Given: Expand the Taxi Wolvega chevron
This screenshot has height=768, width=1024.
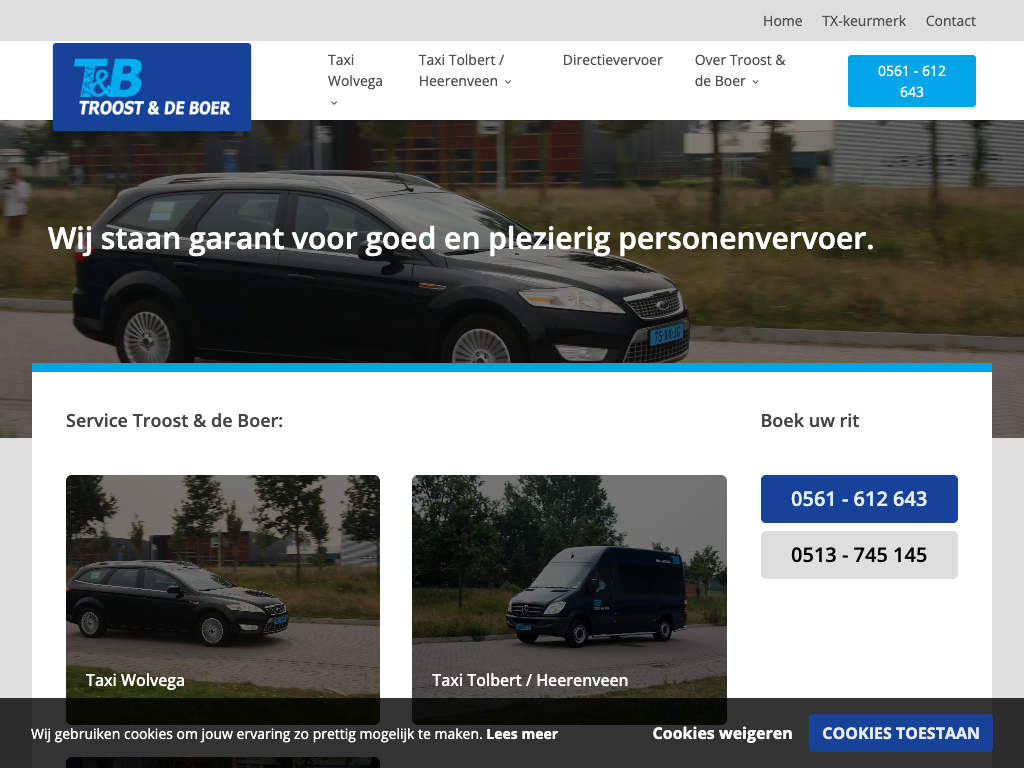Looking at the screenshot, I should 334,103.
